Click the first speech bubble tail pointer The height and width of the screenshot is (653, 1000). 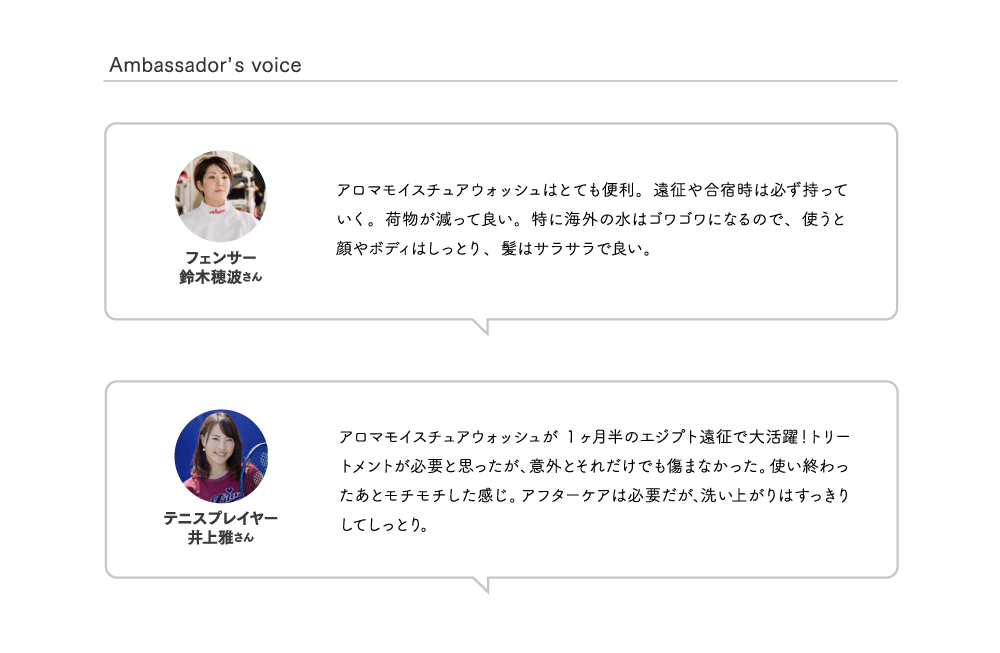[x=482, y=326]
